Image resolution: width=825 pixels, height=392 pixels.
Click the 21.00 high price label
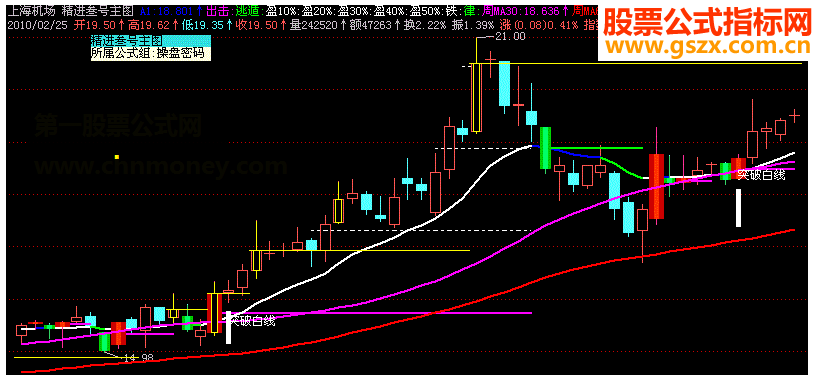(511, 36)
